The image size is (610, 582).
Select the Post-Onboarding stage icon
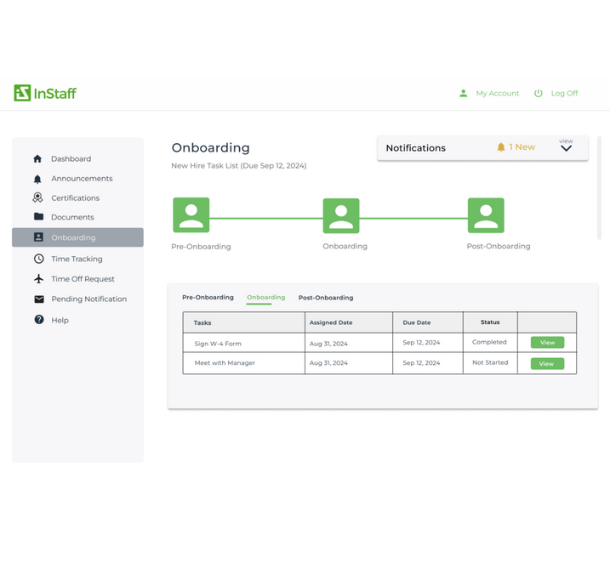coord(486,215)
